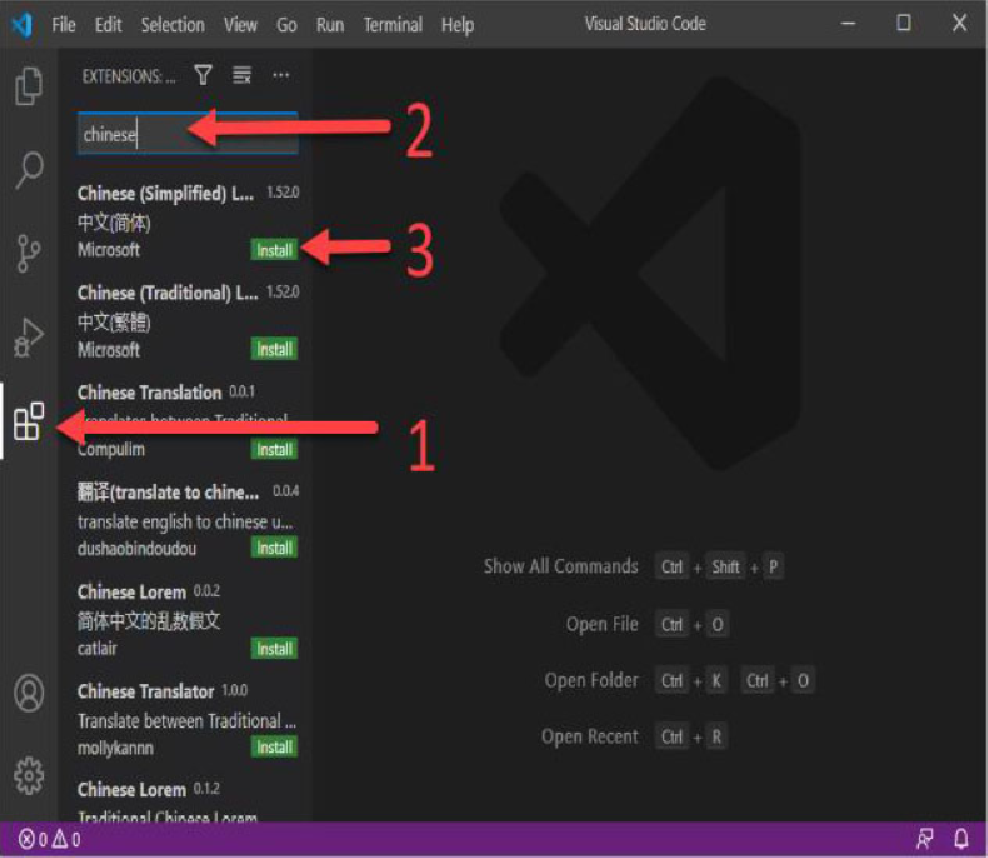Screen dimensions: 988x858
Task: Open the View menu
Action: pos(241,25)
